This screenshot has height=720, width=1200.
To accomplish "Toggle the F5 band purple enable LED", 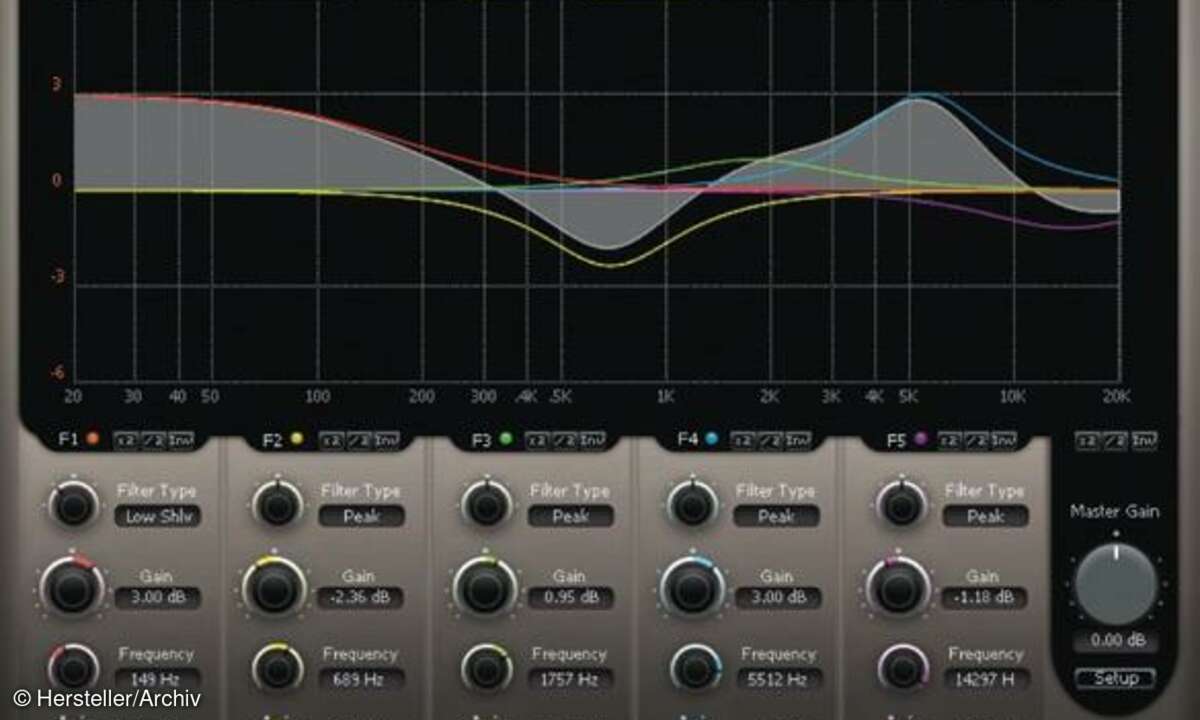I will [x=921, y=439].
